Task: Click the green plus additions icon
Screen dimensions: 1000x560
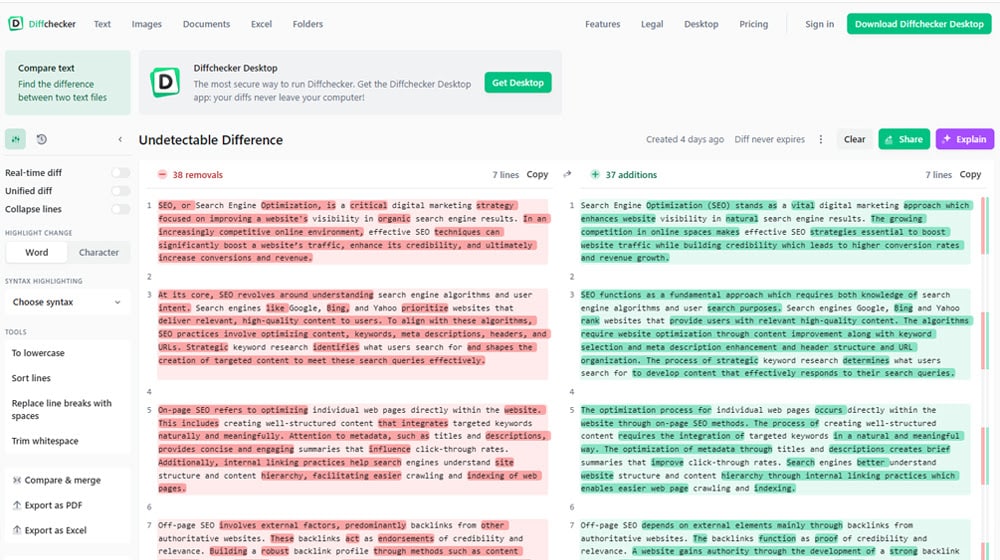Action: tap(595, 175)
